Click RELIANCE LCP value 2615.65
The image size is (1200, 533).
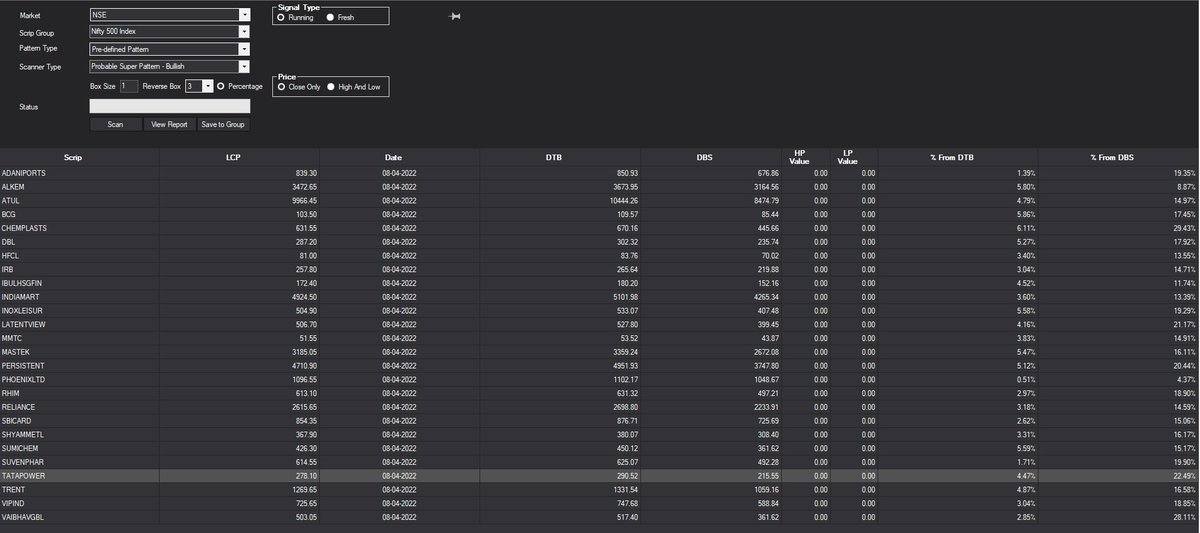tap(304, 407)
